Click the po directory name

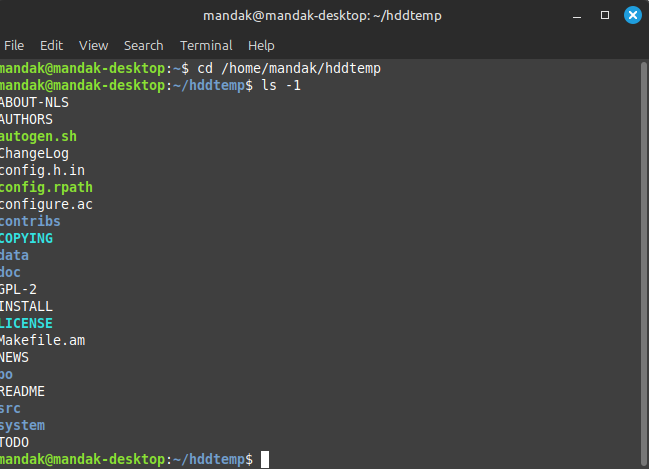[7, 375]
